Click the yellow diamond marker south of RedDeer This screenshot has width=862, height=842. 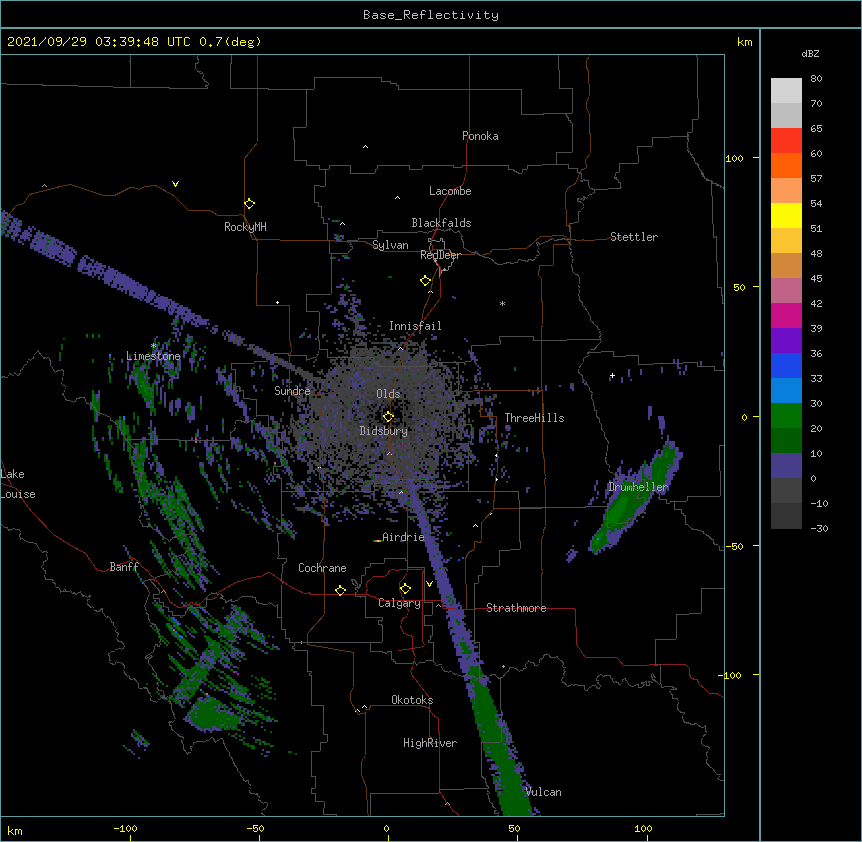(425, 280)
